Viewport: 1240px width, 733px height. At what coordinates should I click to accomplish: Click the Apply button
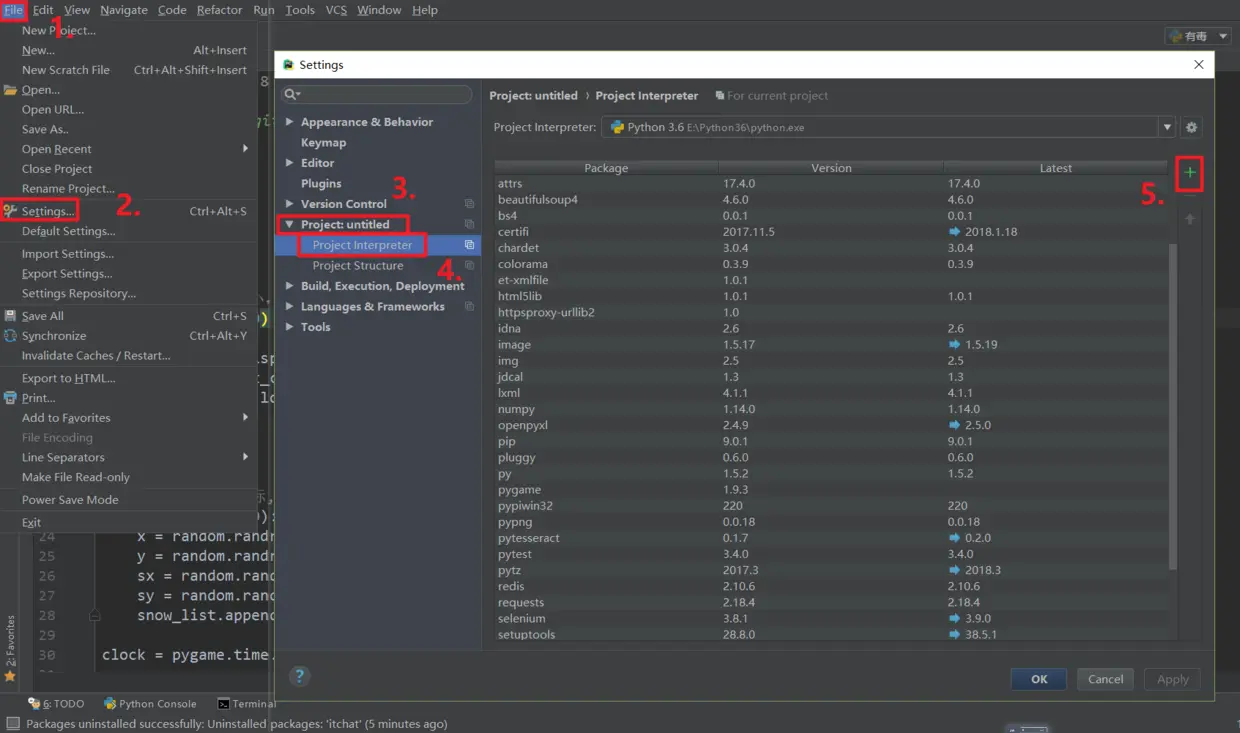click(1172, 679)
